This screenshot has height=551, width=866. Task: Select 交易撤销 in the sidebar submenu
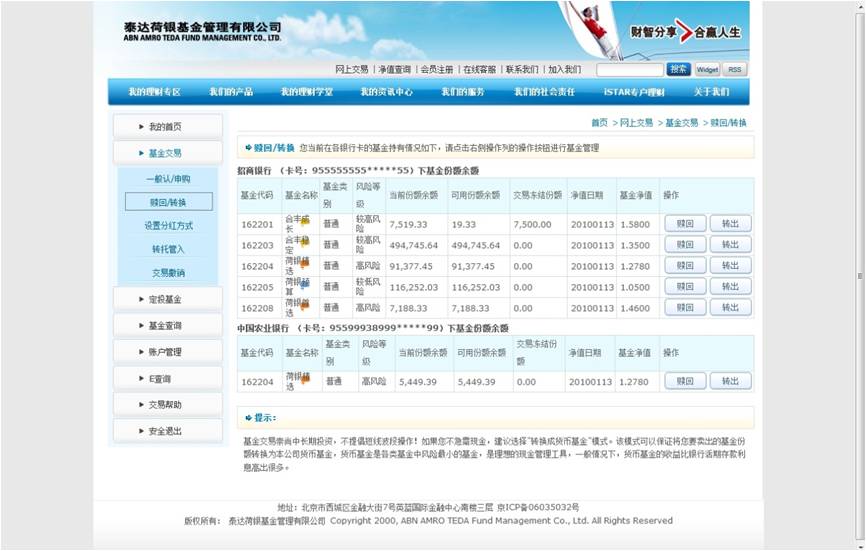168,273
